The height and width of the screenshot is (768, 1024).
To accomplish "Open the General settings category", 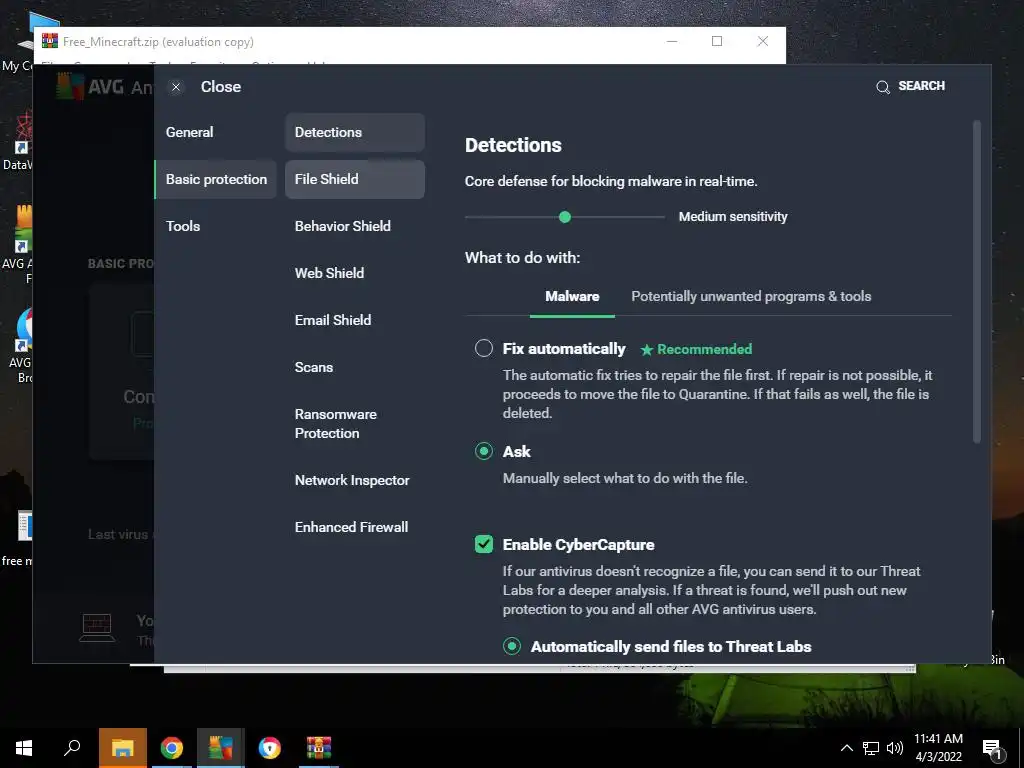I will (189, 132).
